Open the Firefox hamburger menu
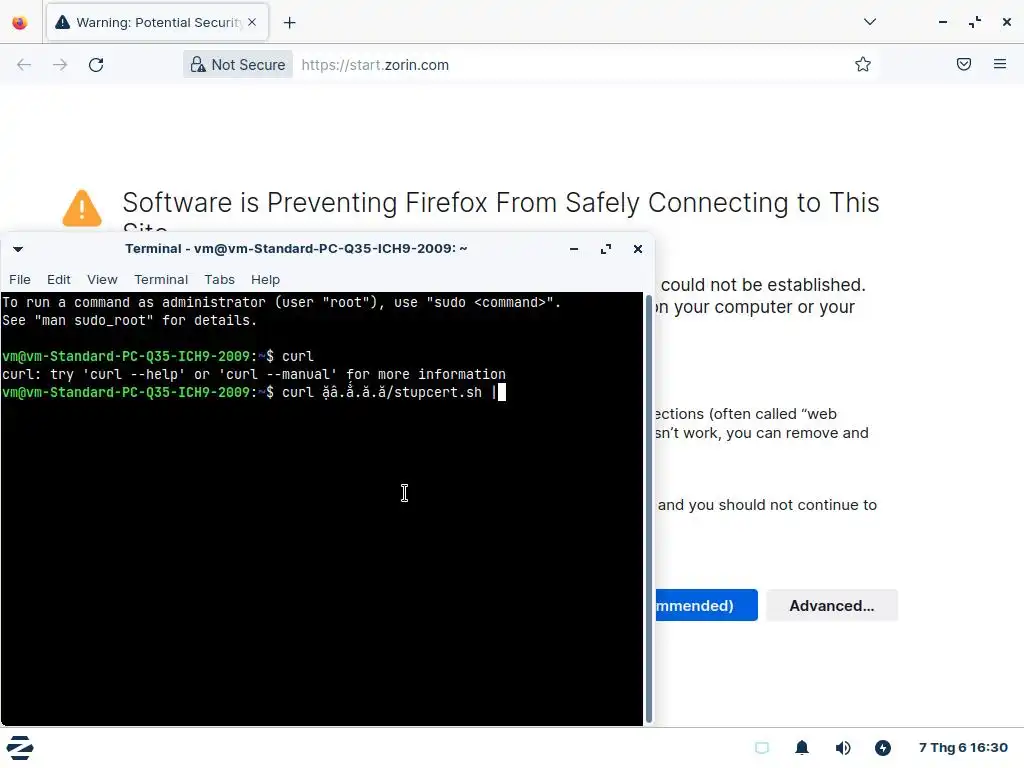Viewport: 1024px width, 768px height. [1000, 64]
